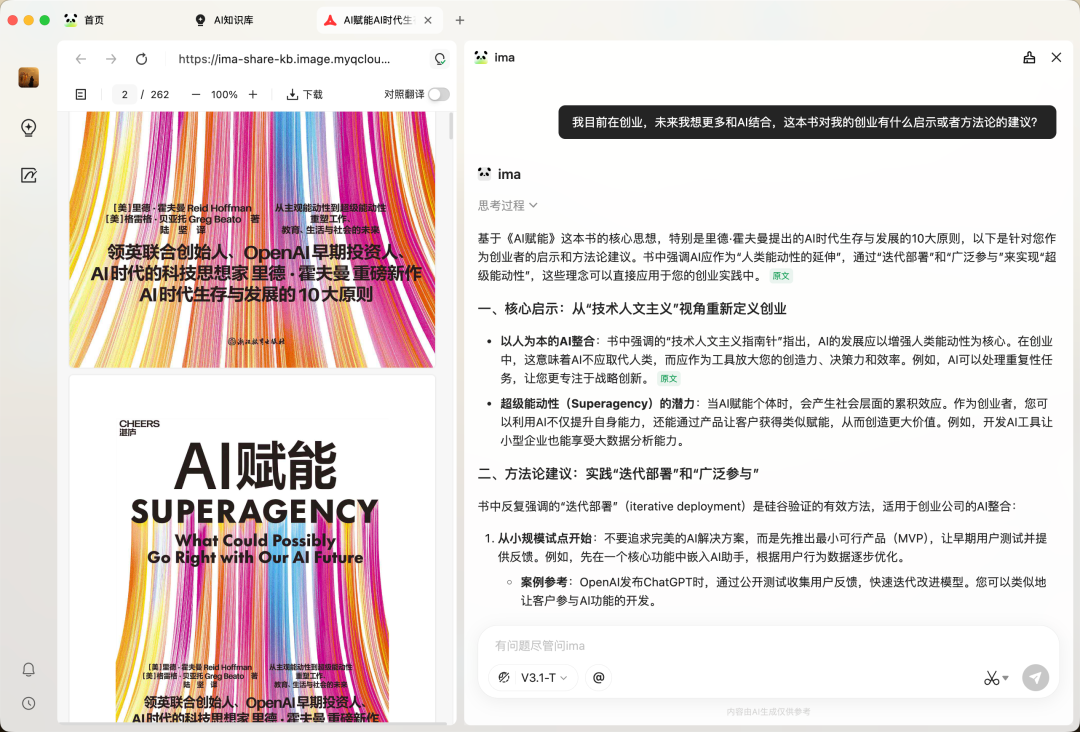This screenshot has height=732, width=1080.
Task: Click the page number field showing 2
Action: point(124,94)
